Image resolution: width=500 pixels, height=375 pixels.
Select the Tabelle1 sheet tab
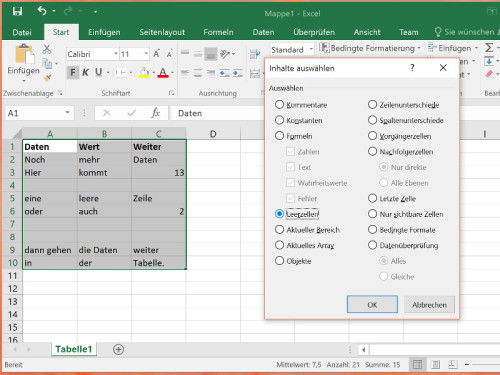(74, 349)
